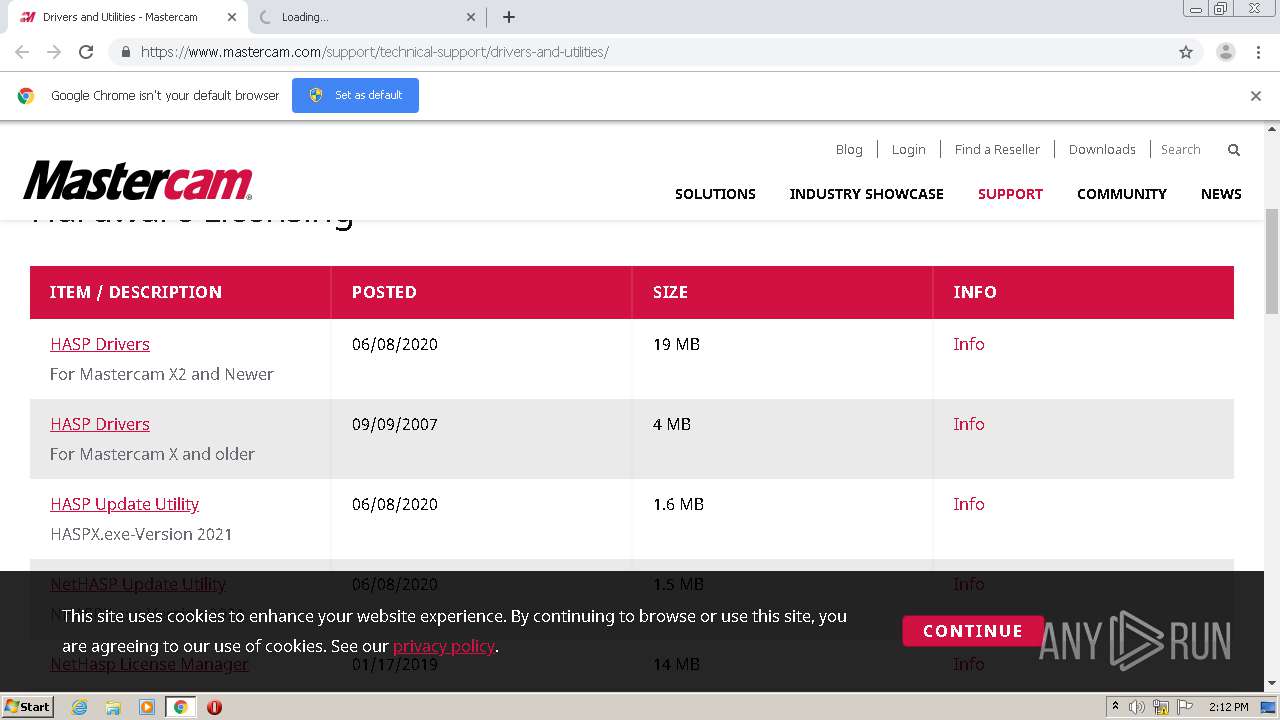Click the Login link
Screen dimensions: 1280x720
(x=908, y=149)
